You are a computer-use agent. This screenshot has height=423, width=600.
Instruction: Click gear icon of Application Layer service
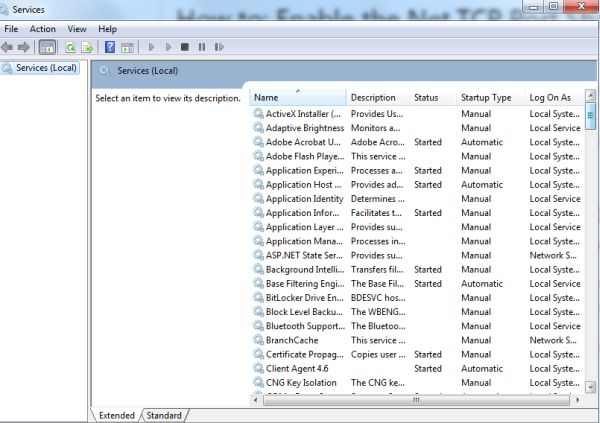[x=259, y=227]
